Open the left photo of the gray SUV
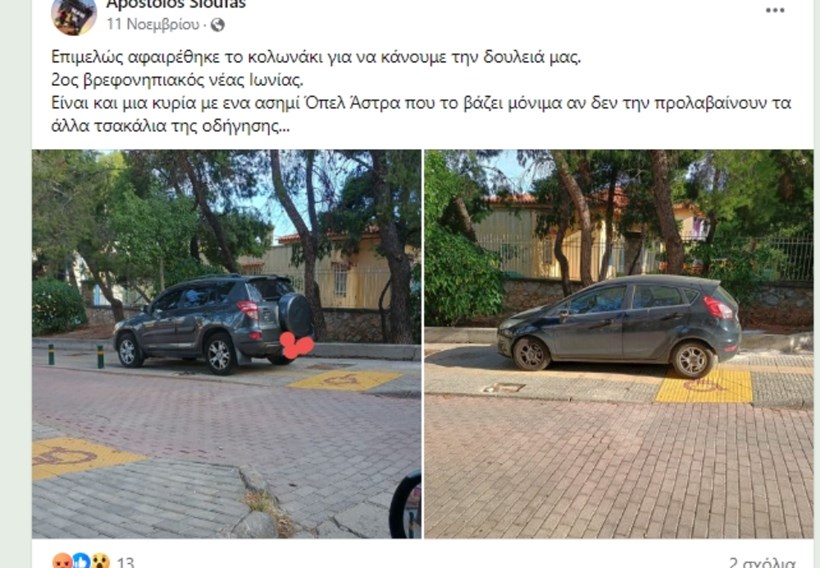The width and height of the screenshot is (820, 568). [x=226, y=344]
